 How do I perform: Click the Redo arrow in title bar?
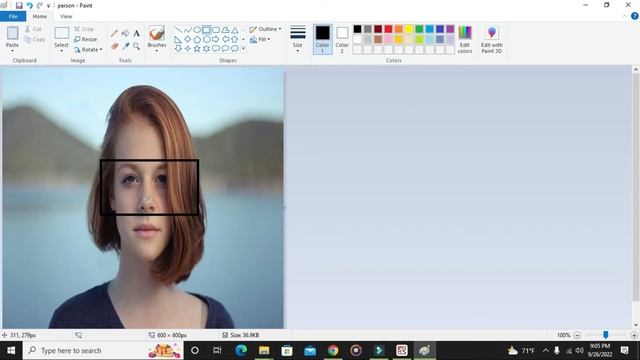tap(40, 5)
